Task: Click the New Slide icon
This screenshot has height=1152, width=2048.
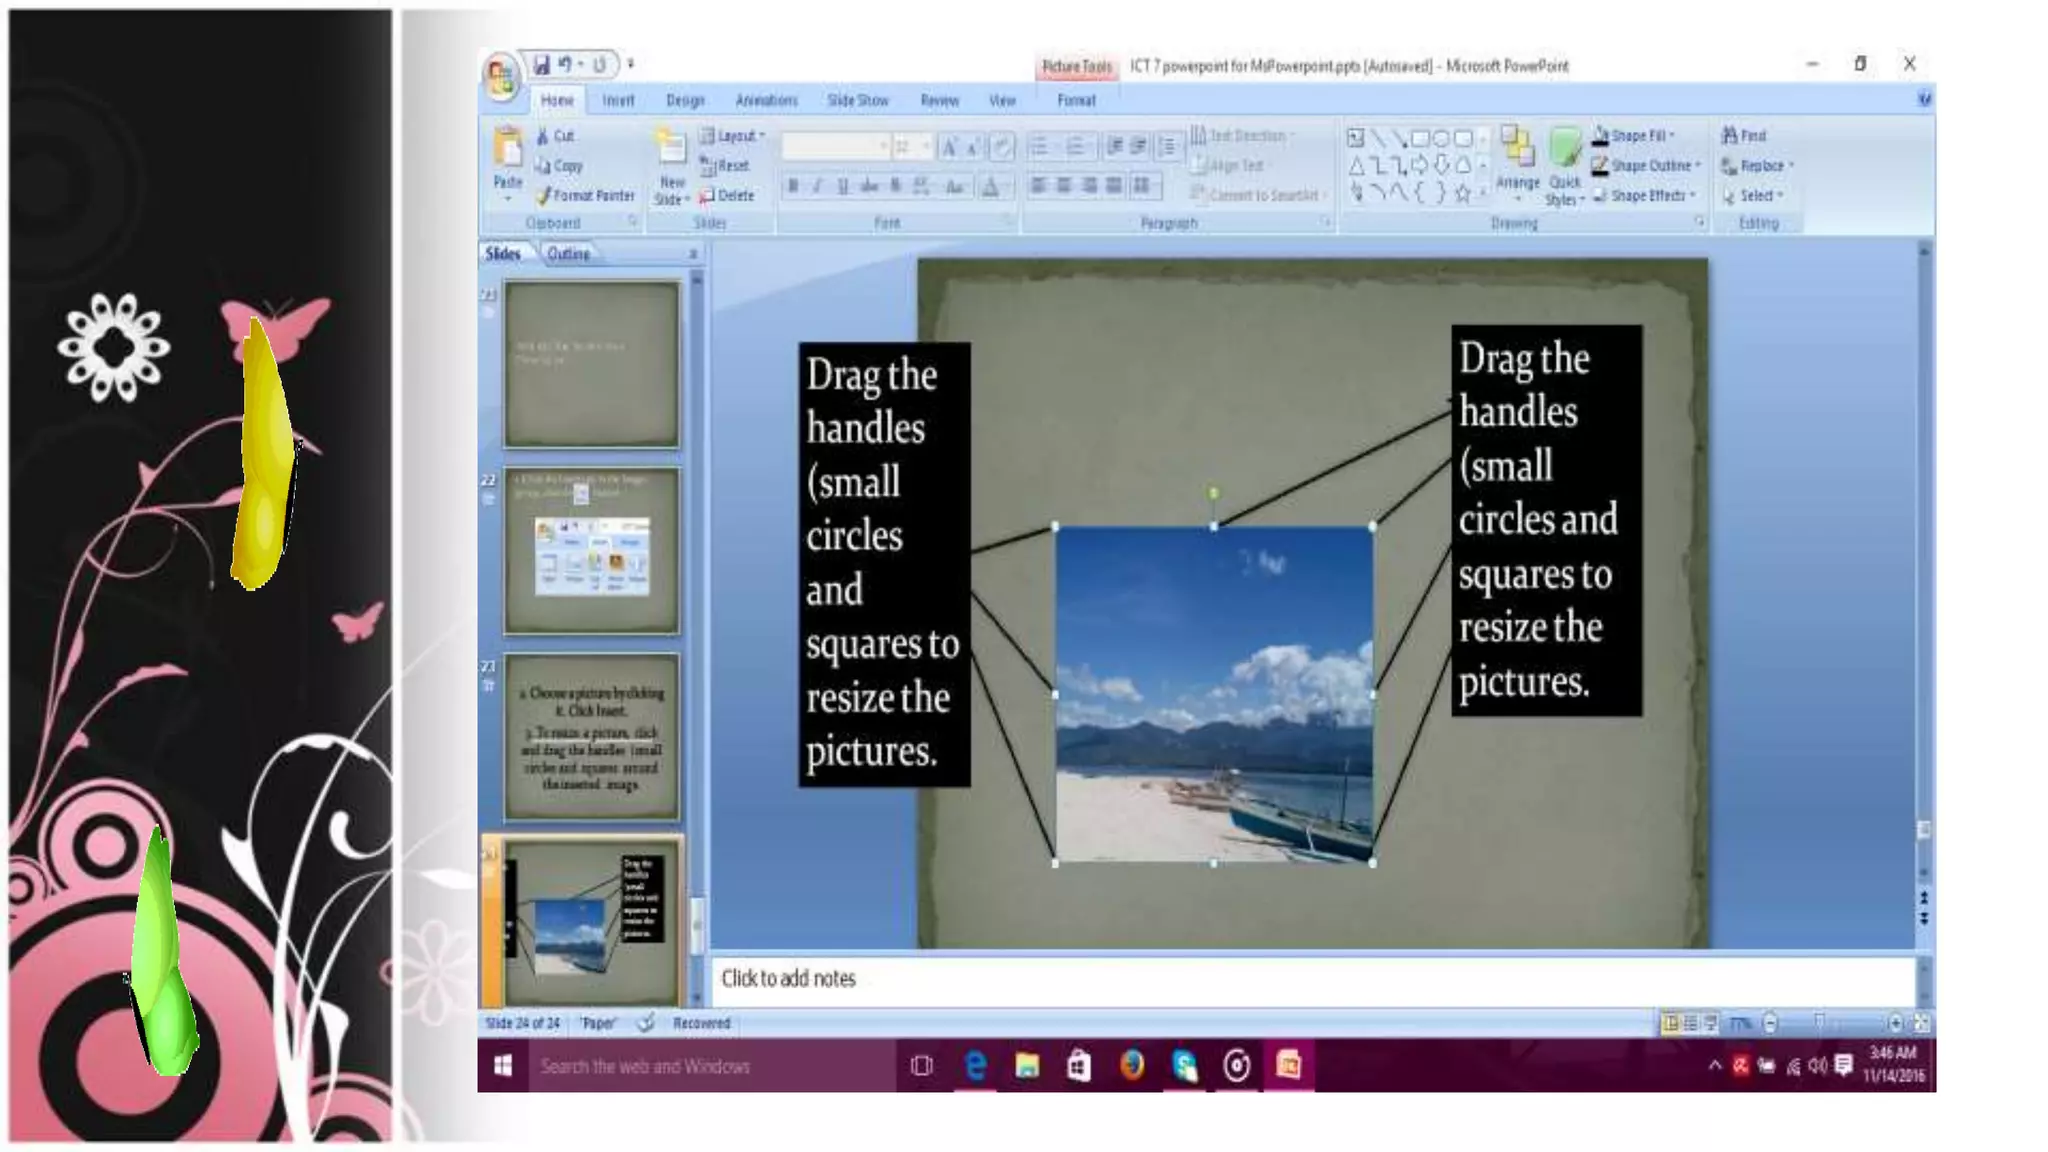Action: pos(671,150)
